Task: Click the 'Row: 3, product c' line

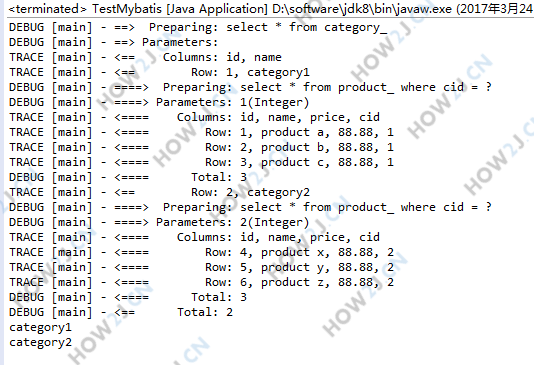Action: (201, 162)
